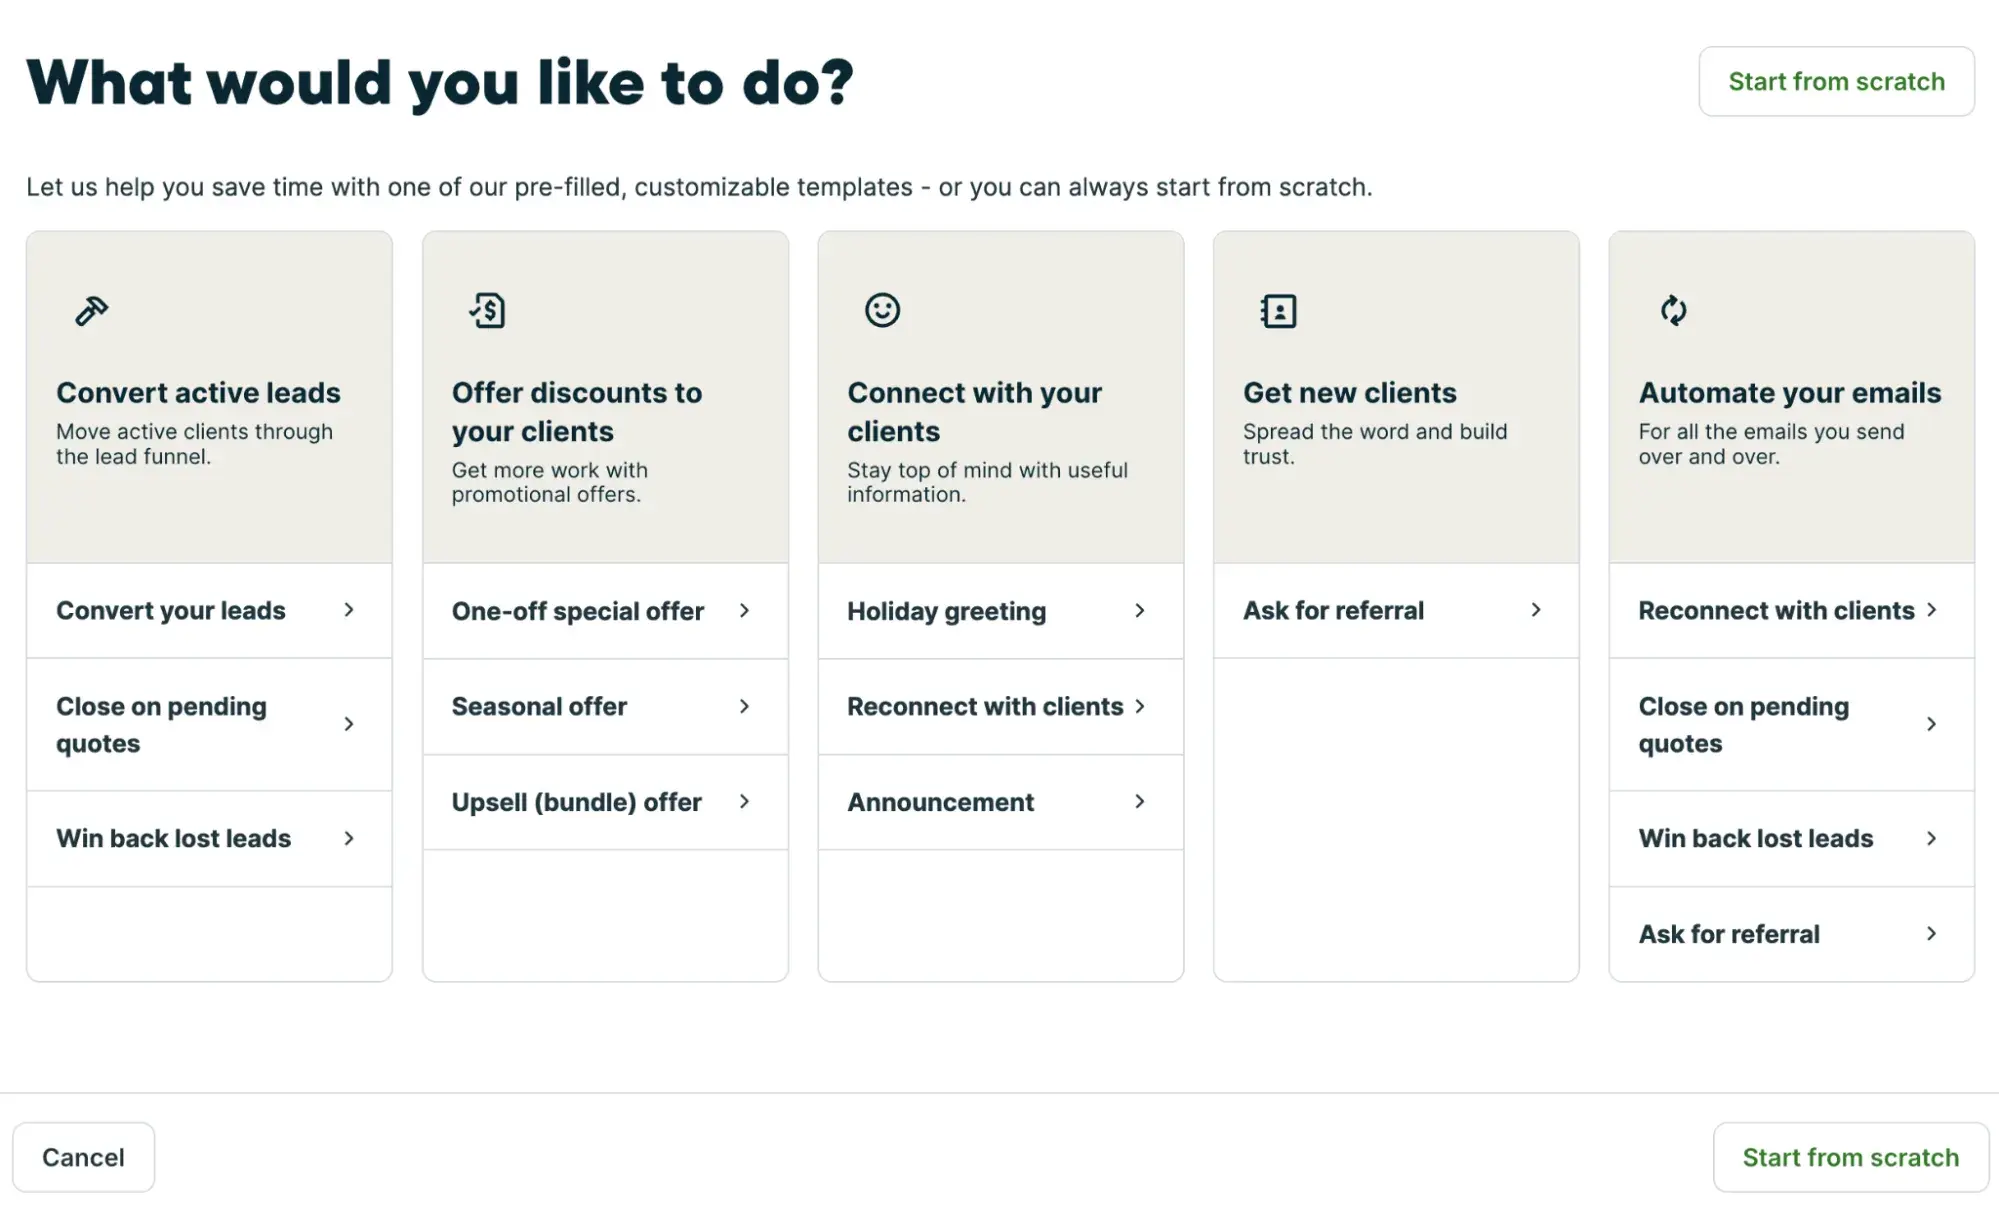Pick the Upsell (bundle) offer template
Viewport: 1999px width, 1210px height.
576,802
